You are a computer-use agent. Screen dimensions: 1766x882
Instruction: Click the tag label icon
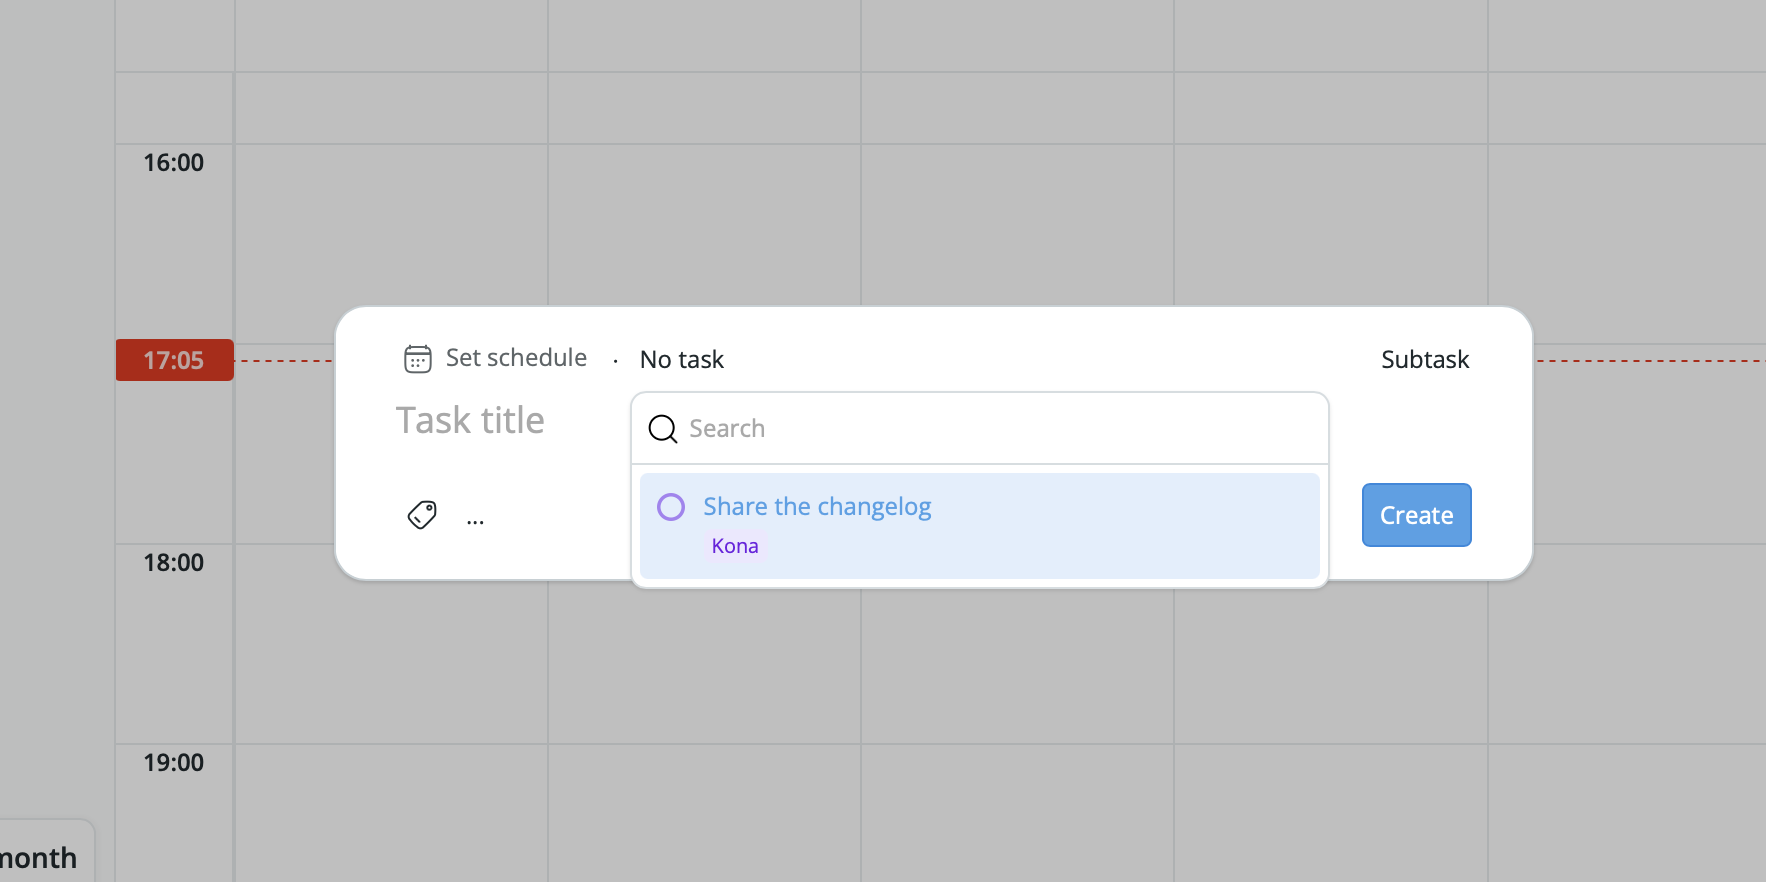point(422,515)
